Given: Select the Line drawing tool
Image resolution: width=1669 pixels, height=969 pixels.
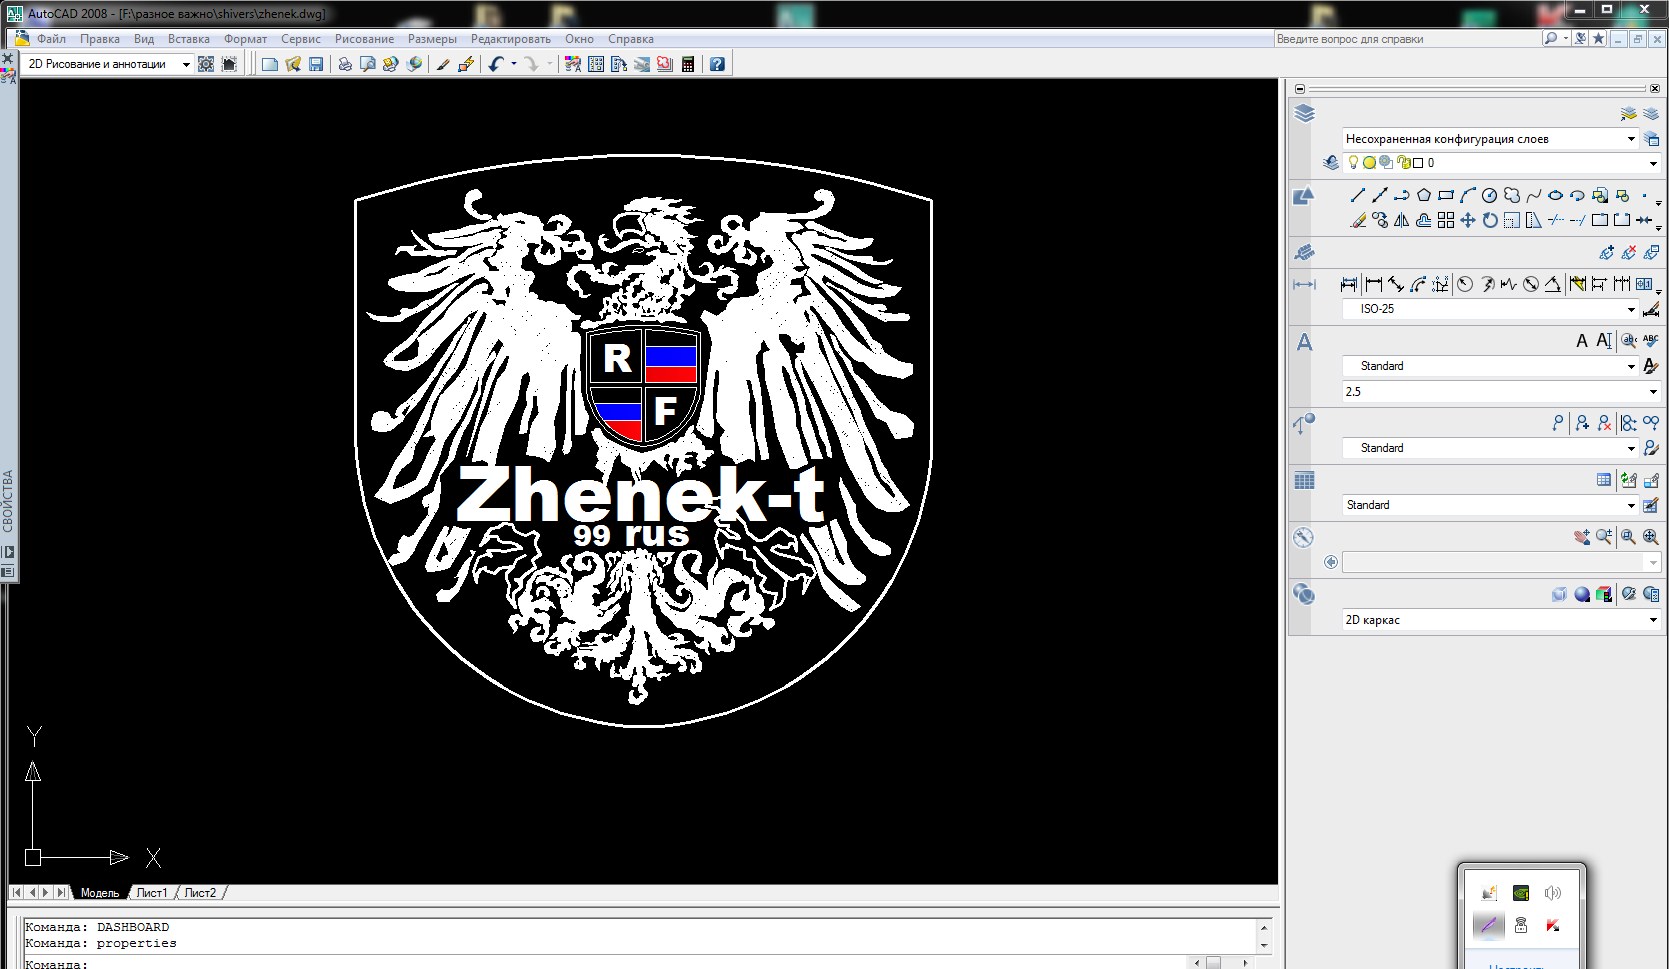Looking at the screenshot, I should 1357,196.
